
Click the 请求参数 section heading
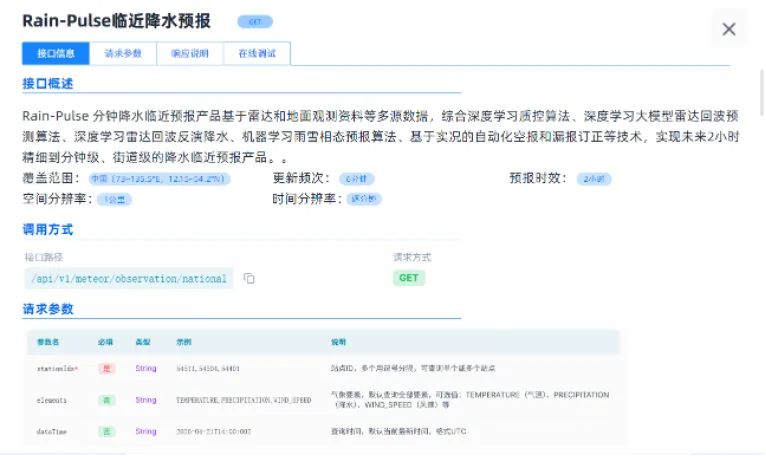coord(48,309)
